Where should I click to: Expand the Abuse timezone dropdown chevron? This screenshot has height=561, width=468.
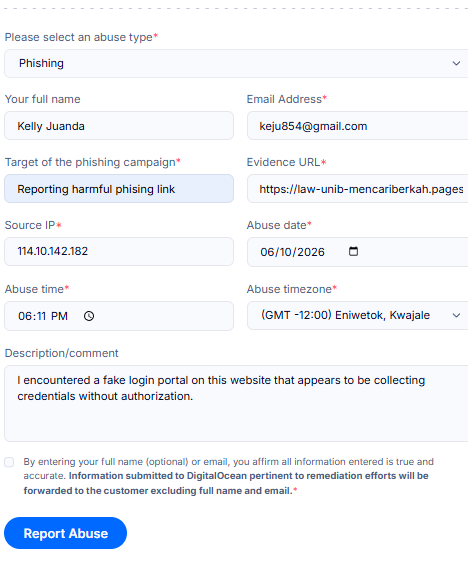coord(456,315)
